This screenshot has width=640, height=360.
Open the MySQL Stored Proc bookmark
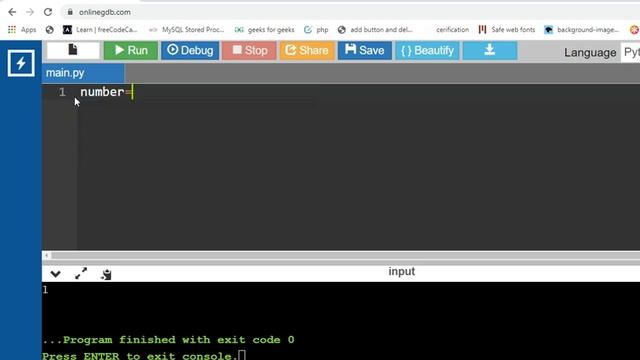(187, 30)
